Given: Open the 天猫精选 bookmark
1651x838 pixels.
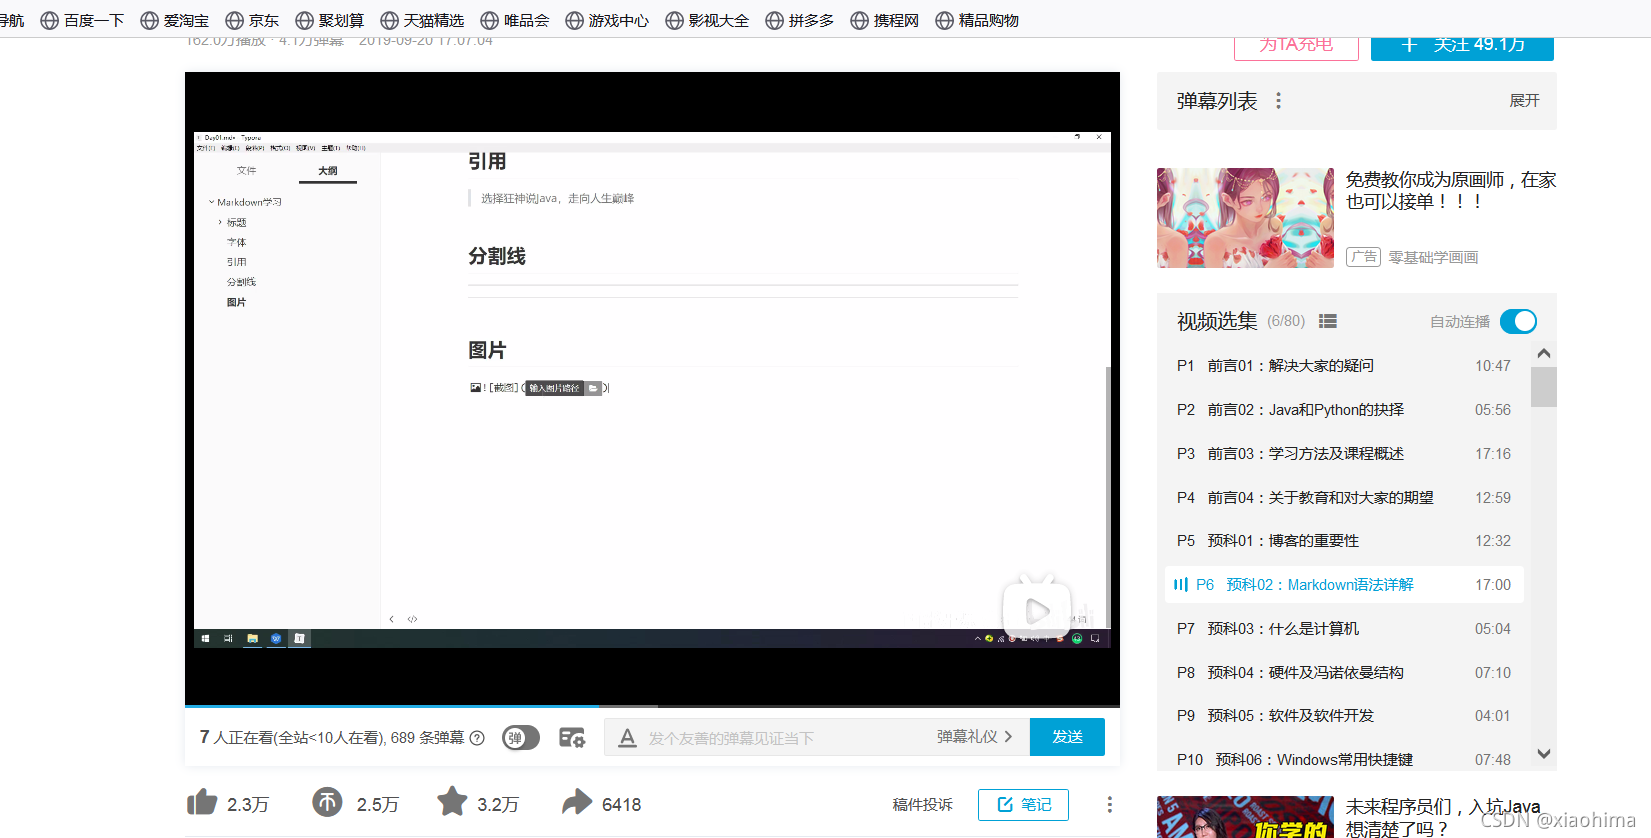Looking at the screenshot, I should [422, 20].
